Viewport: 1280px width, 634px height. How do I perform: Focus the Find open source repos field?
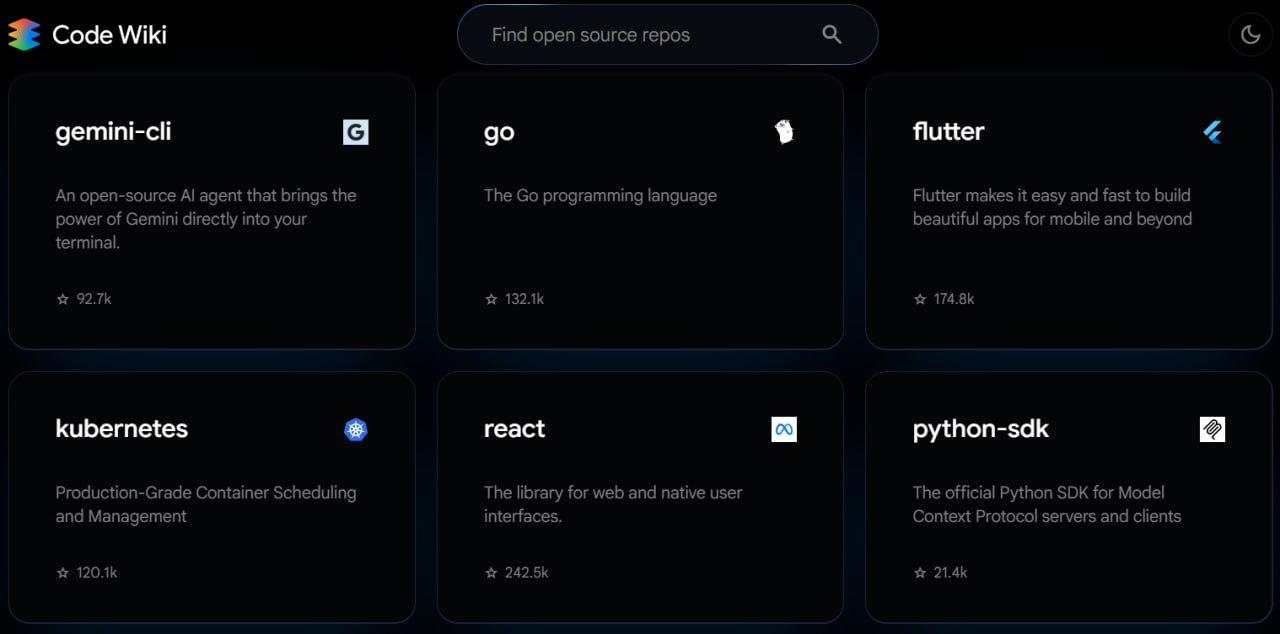[x=667, y=35]
